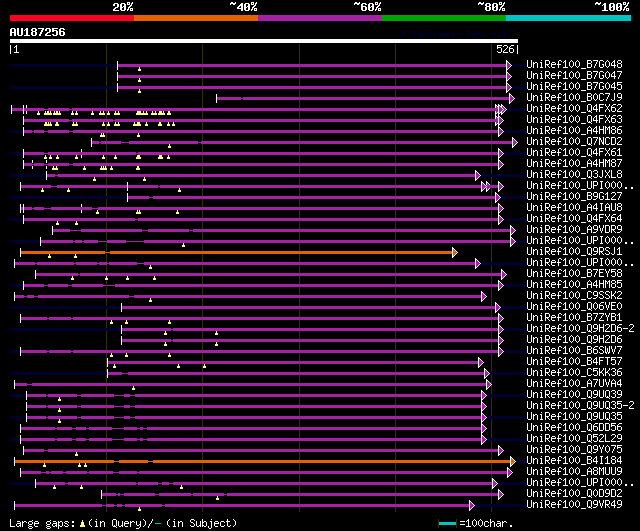Go to UniRef100_Q4FX64 entry
The image size is (640, 531).
574,219
